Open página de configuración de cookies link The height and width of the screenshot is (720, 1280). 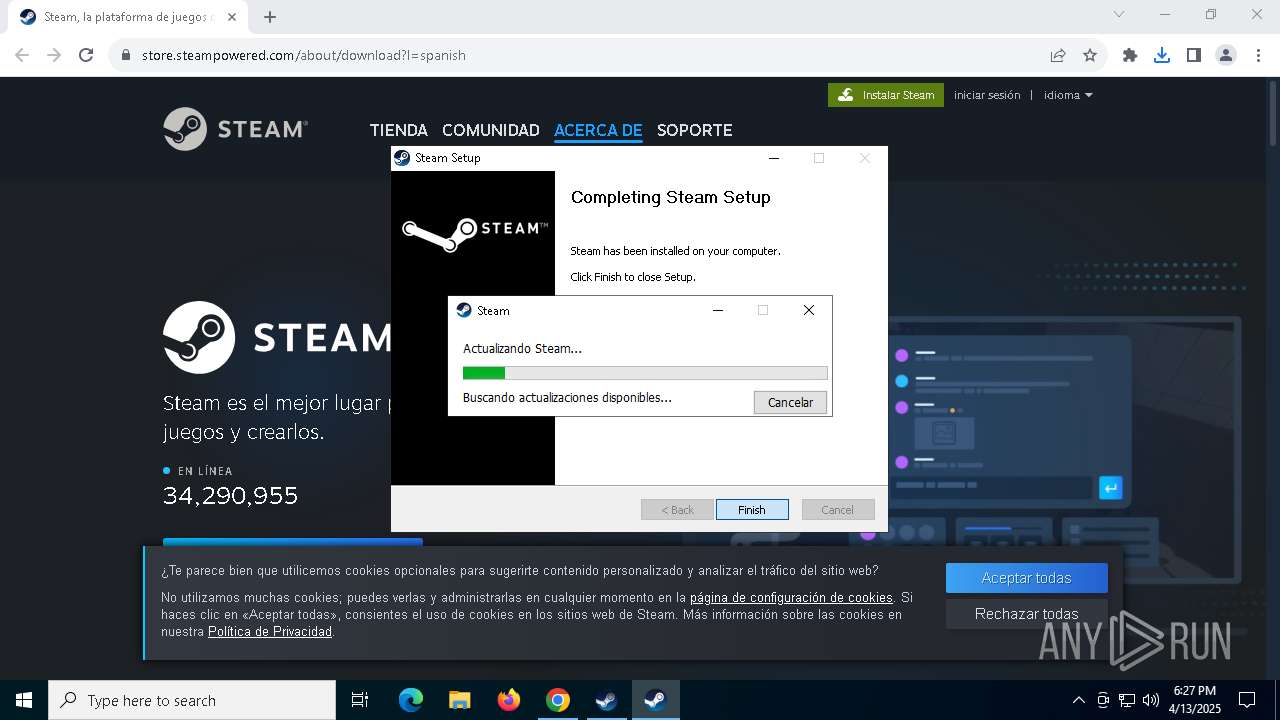click(x=791, y=598)
